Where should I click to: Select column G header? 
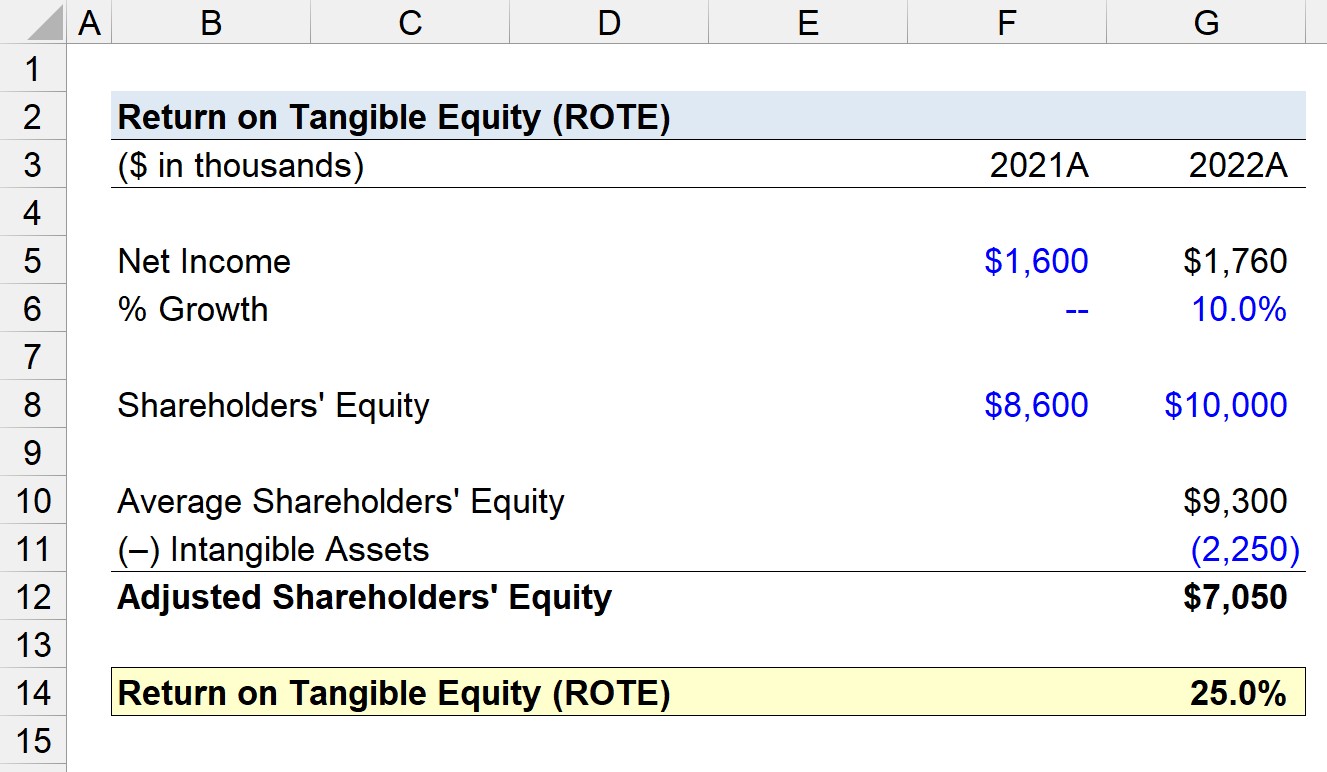pyautogui.click(x=1206, y=22)
